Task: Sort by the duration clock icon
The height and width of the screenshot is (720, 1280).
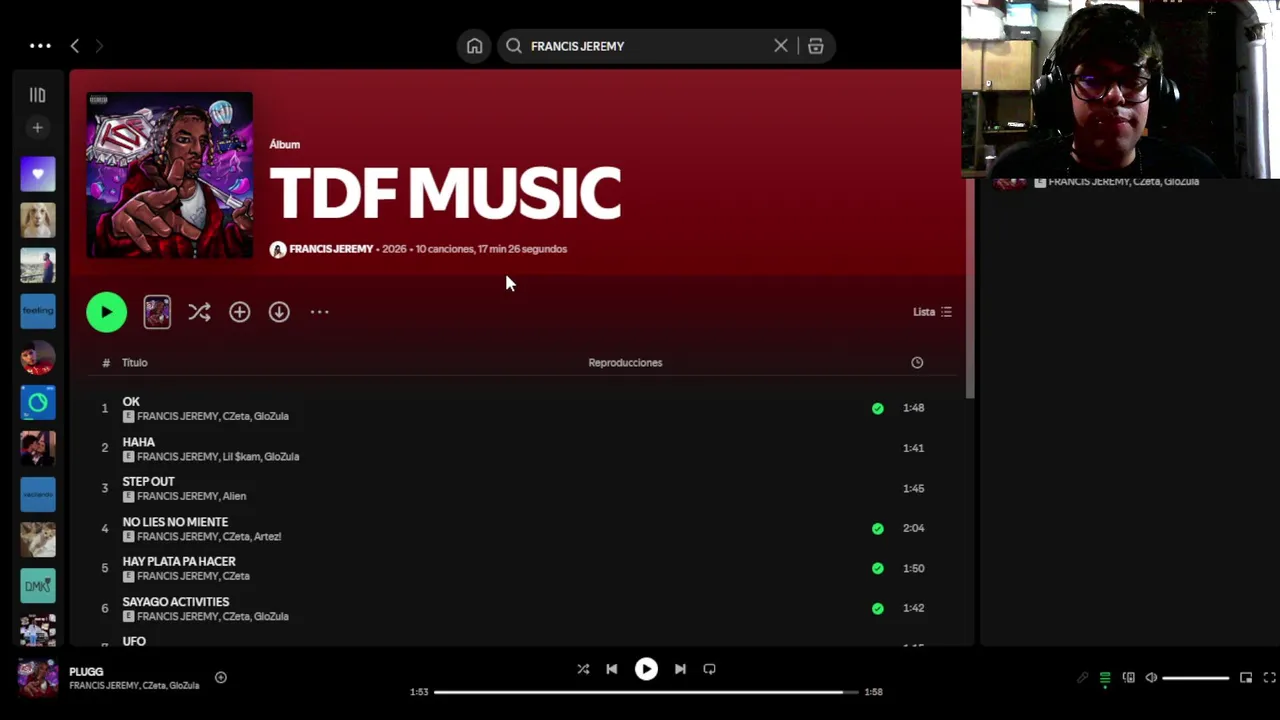Action: click(x=917, y=363)
